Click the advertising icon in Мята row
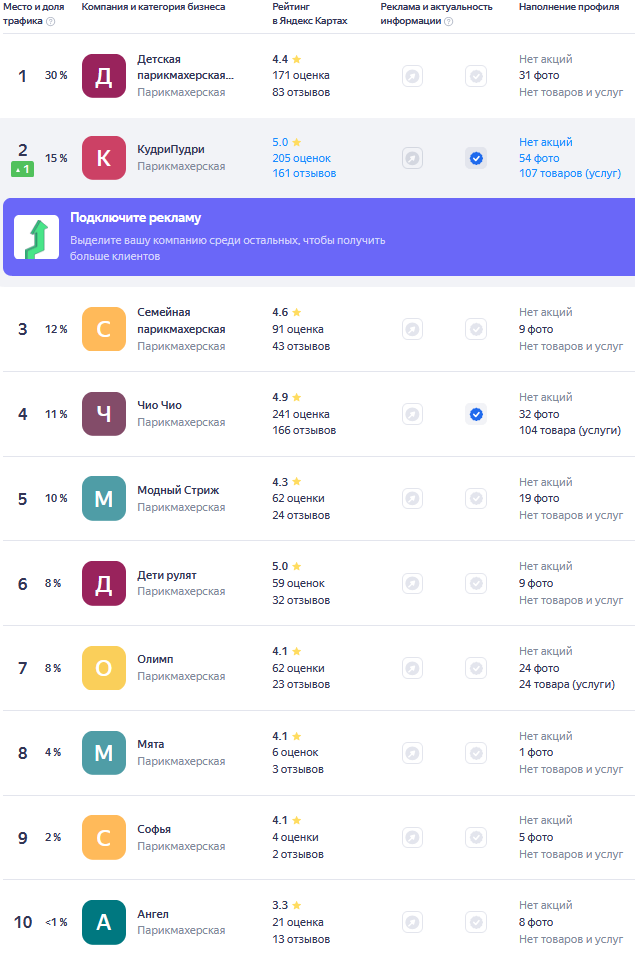635x960 pixels. [x=413, y=752]
